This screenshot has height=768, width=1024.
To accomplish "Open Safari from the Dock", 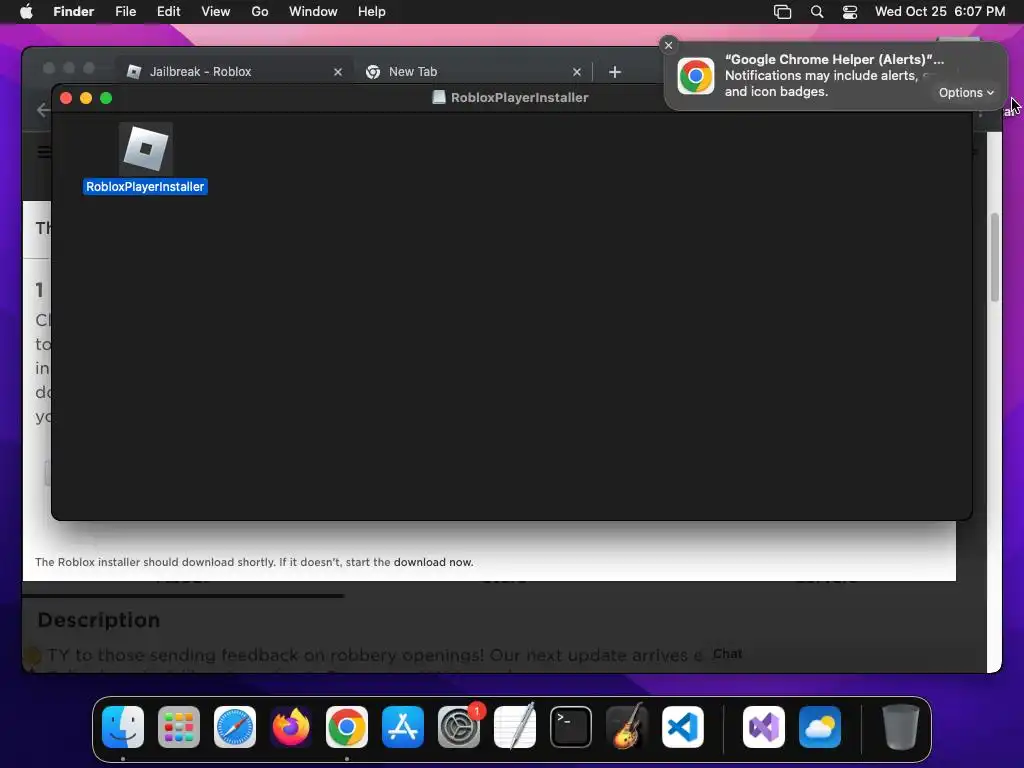I will [235, 727].
